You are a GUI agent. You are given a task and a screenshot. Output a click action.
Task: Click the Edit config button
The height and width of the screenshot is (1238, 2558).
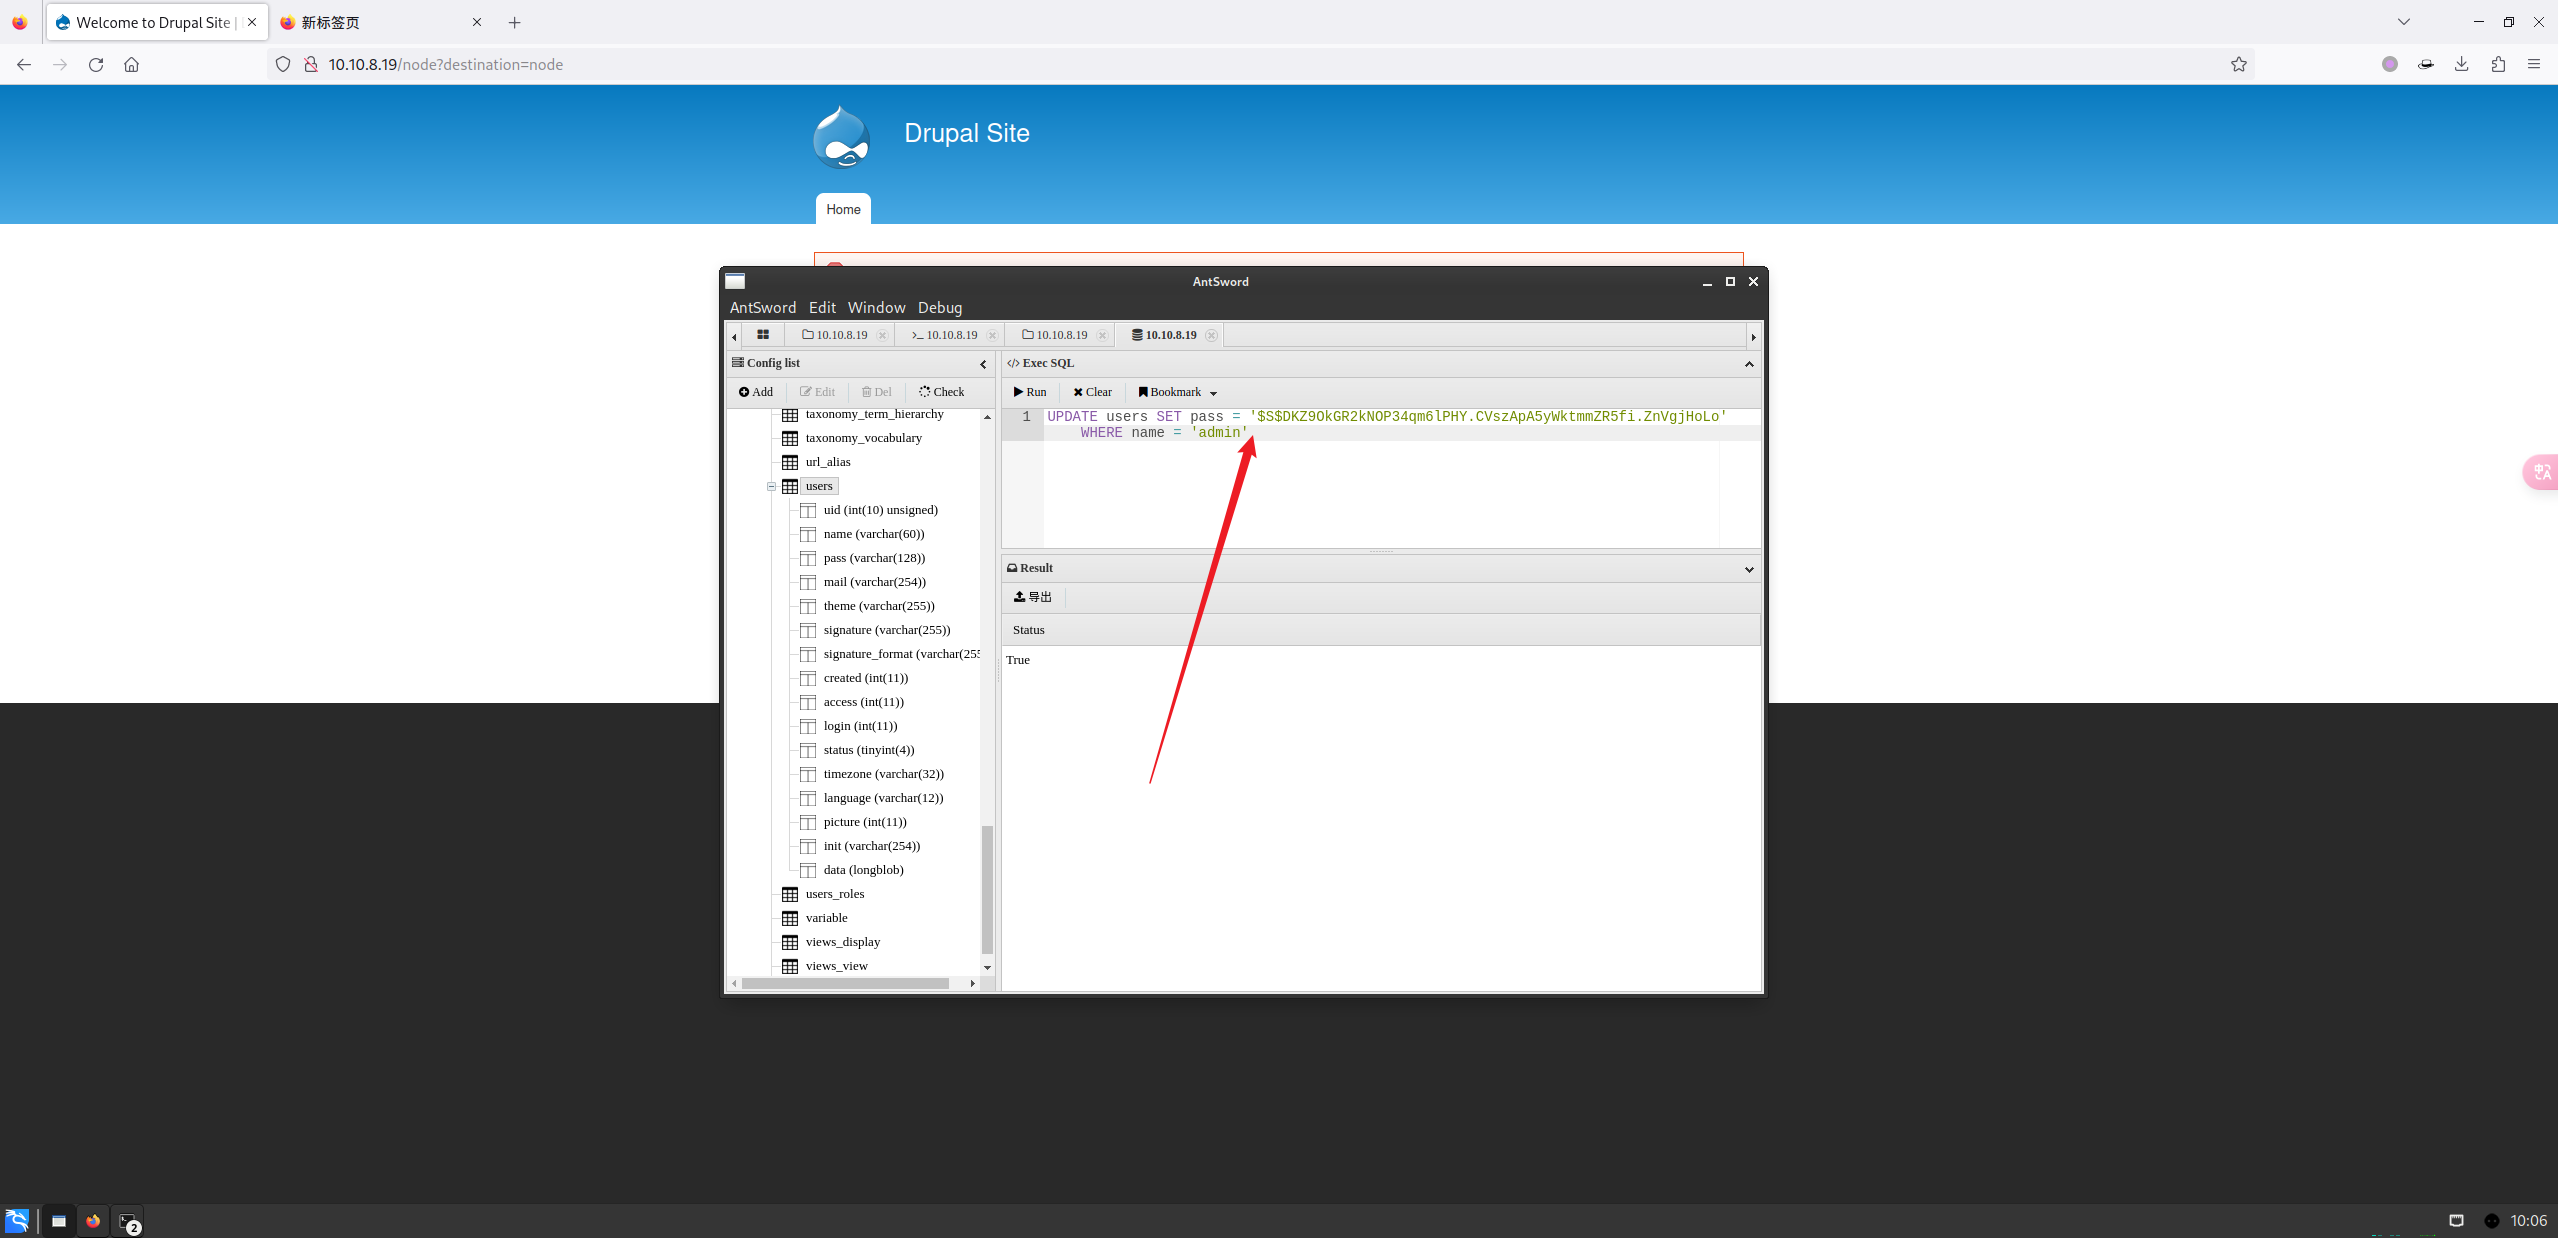[817, 392]
